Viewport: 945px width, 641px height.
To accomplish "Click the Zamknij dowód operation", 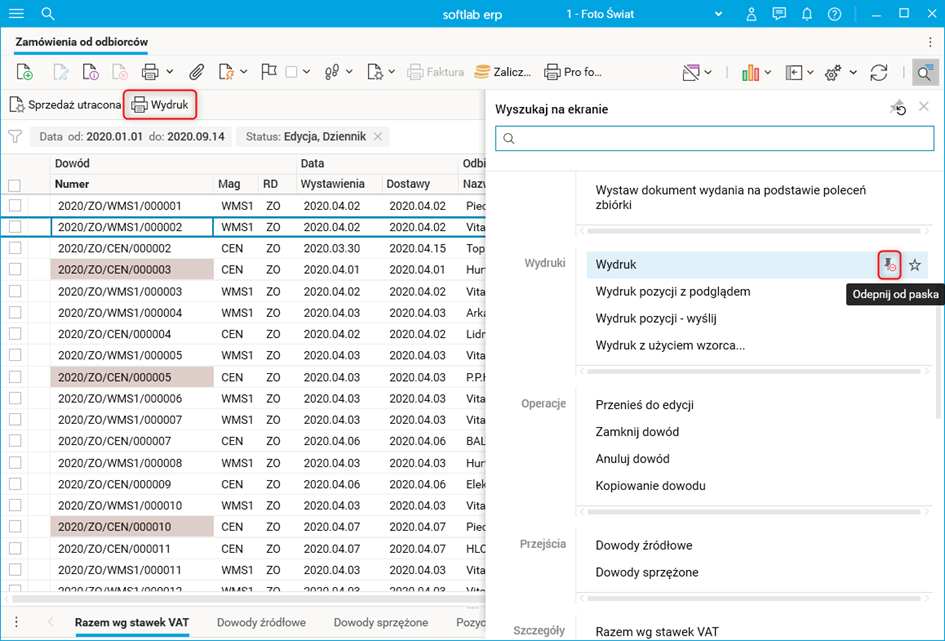I will (637, 432).
